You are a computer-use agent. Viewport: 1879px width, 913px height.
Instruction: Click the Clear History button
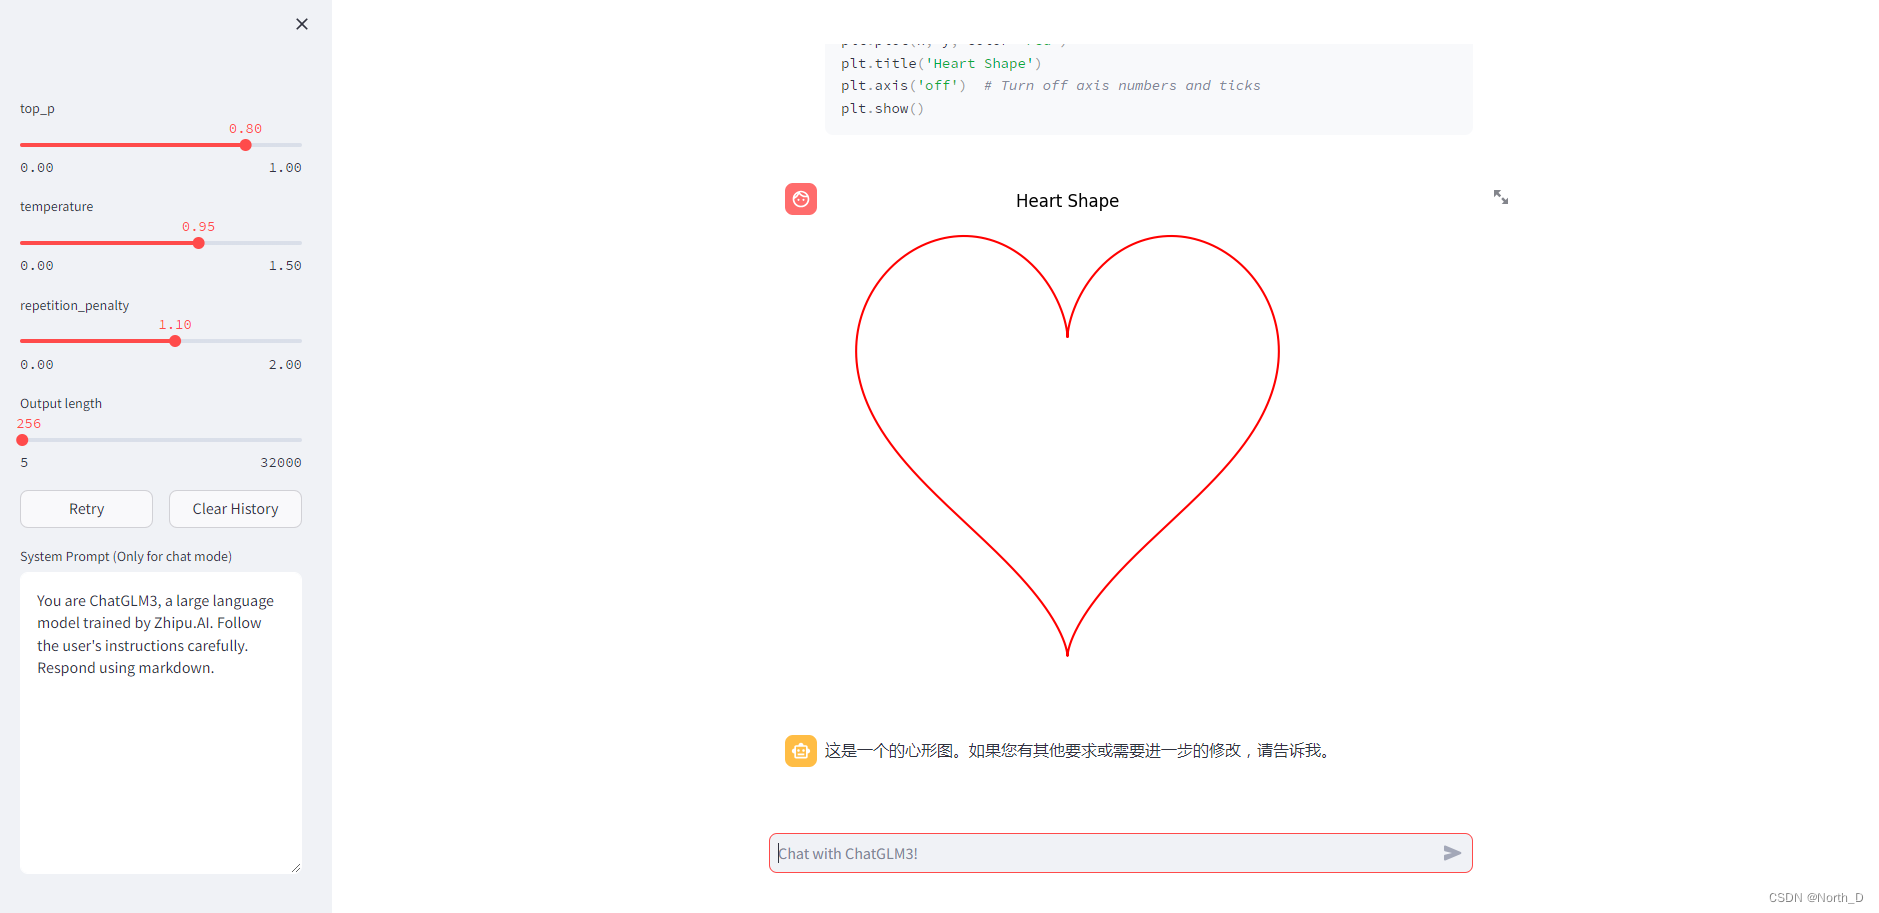pyautogui.click(x=235, y=509)
